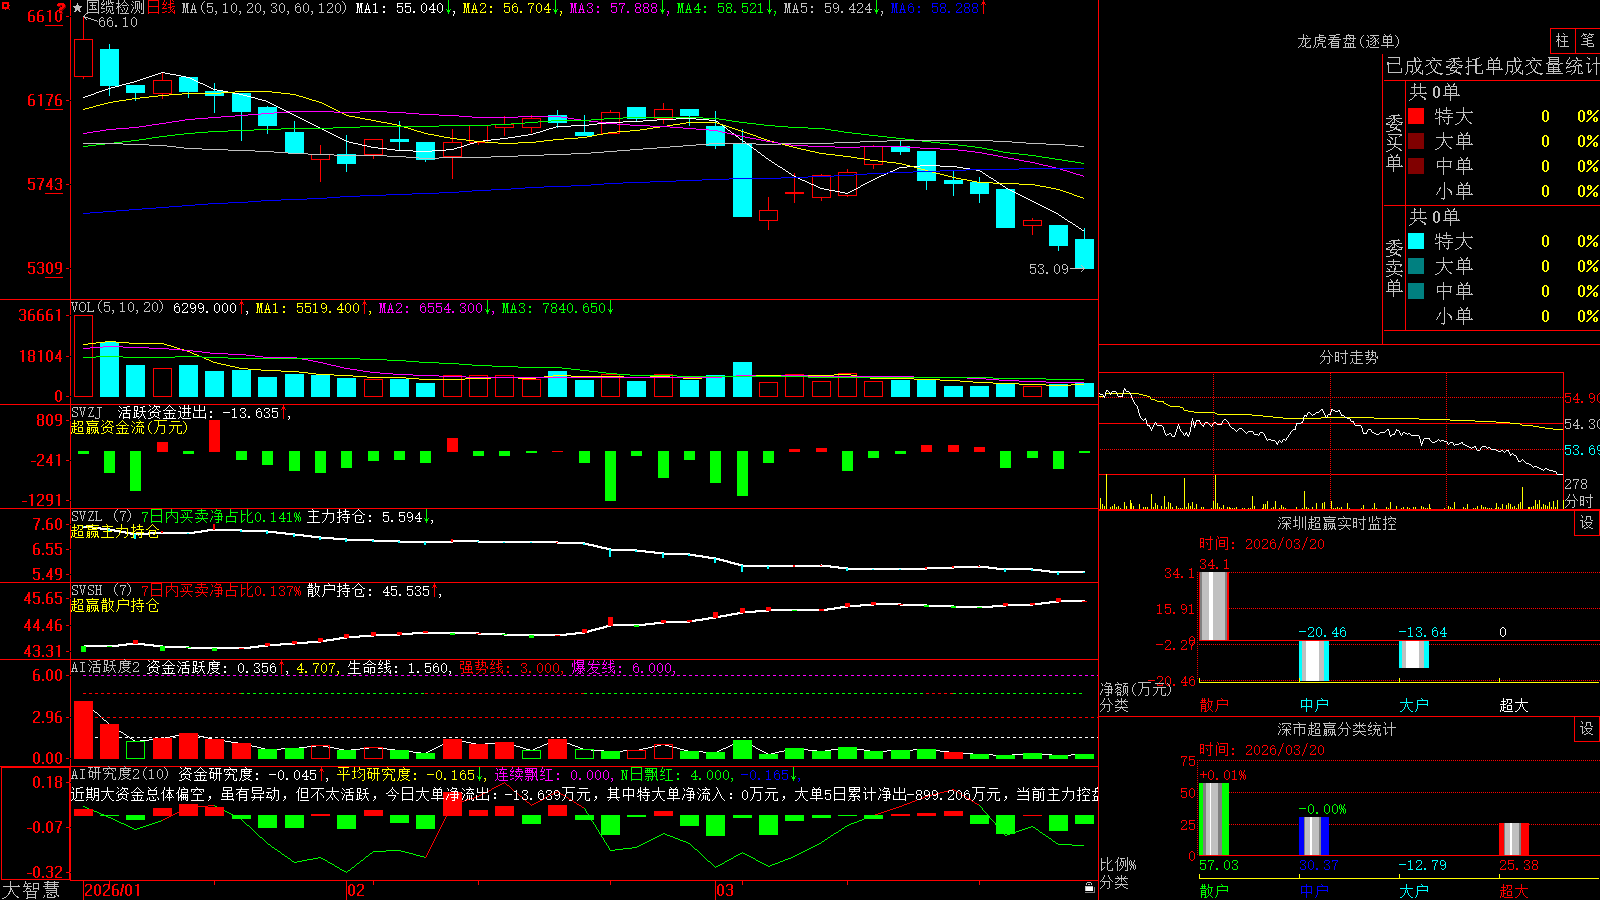This screenshot has width=1600, height=900.
Task: Click the 深圳超赢实时监控 title
Action: (x=1336, y=523)
